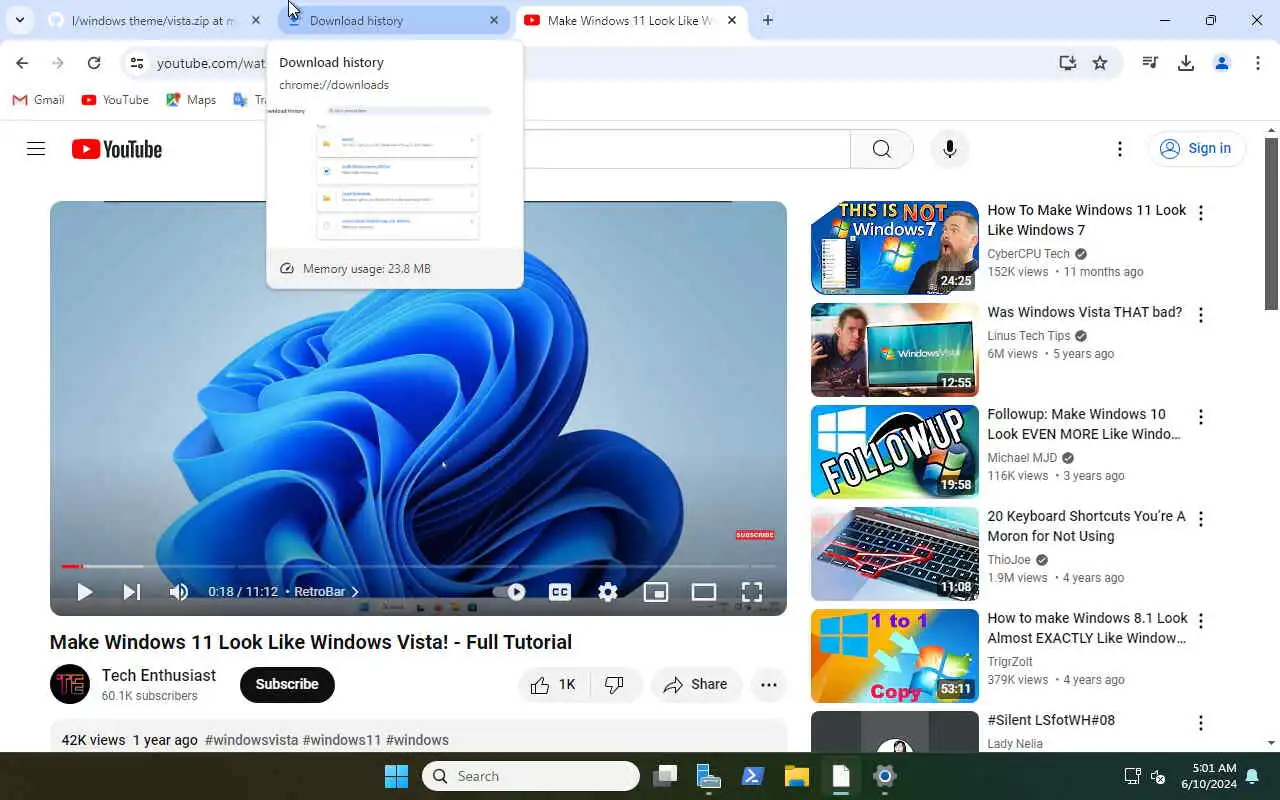
Task: Open video settings gear in player
Action: pyautogui.click(x=608, y=592)
